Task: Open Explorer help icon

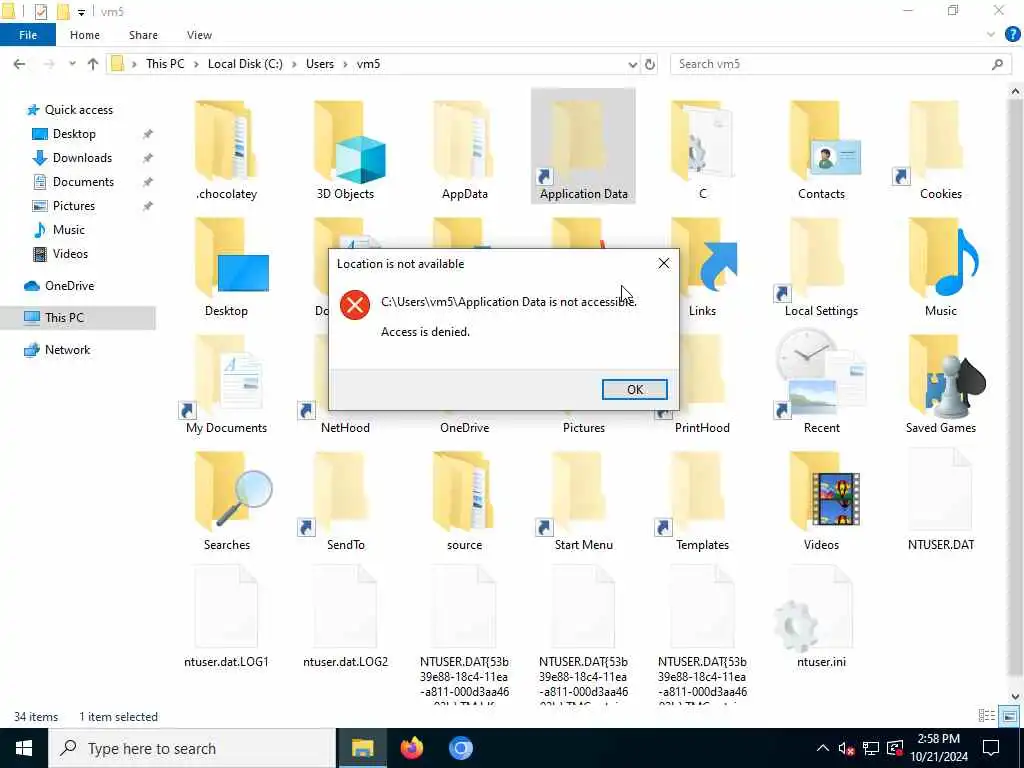Action: (x=1012, y=35)
